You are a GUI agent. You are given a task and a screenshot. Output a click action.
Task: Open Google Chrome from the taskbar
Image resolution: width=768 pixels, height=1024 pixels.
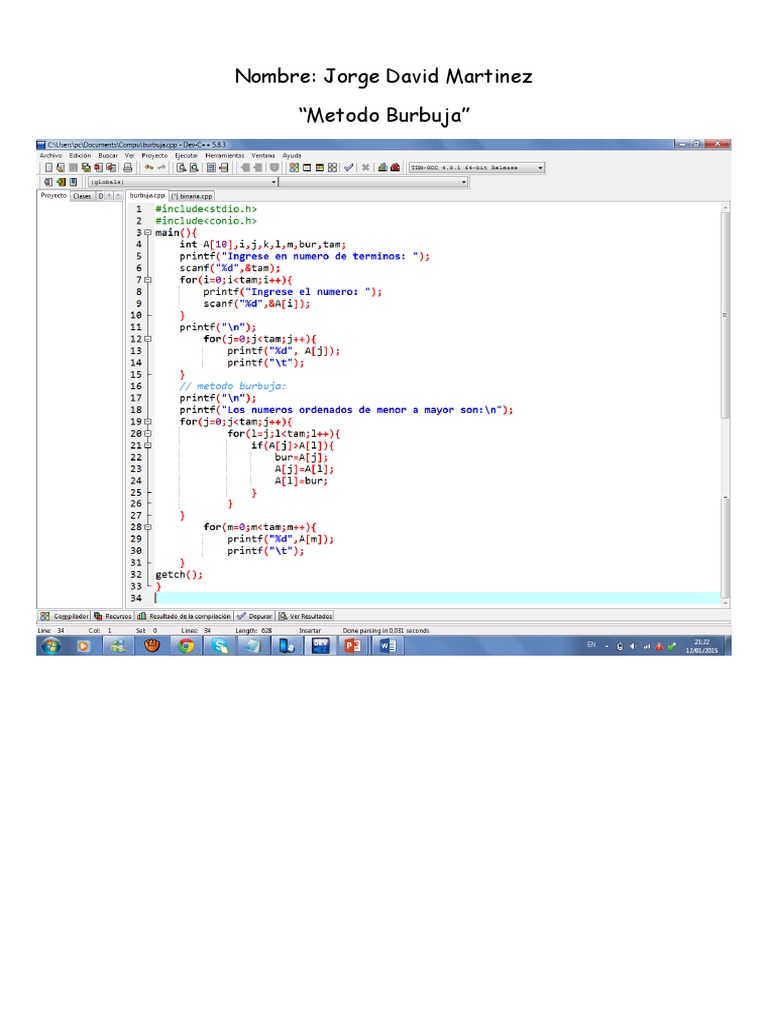(x=186, y=646)
